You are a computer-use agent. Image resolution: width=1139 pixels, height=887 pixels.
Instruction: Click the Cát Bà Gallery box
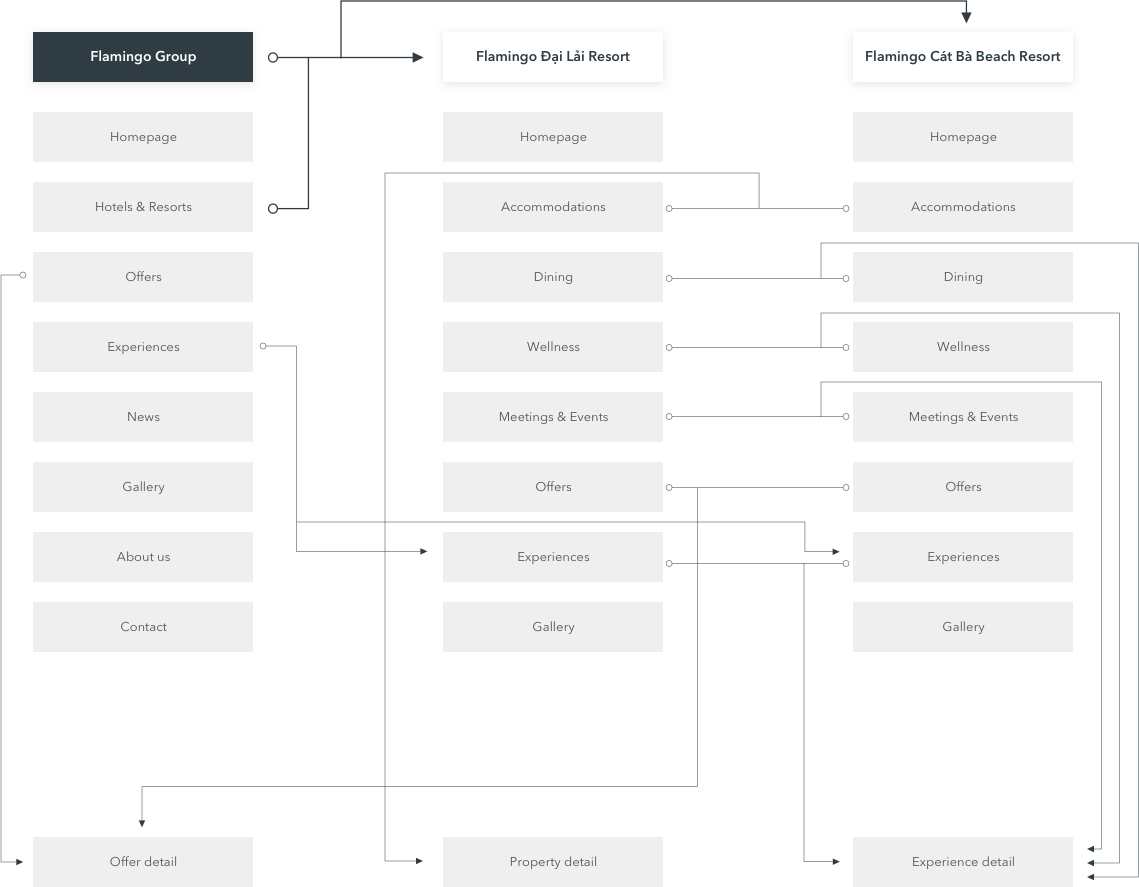(962, 627)
